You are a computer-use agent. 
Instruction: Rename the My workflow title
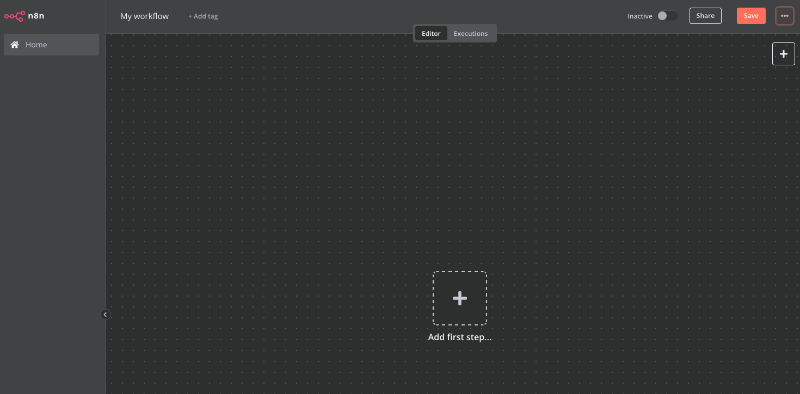point(144,16)
